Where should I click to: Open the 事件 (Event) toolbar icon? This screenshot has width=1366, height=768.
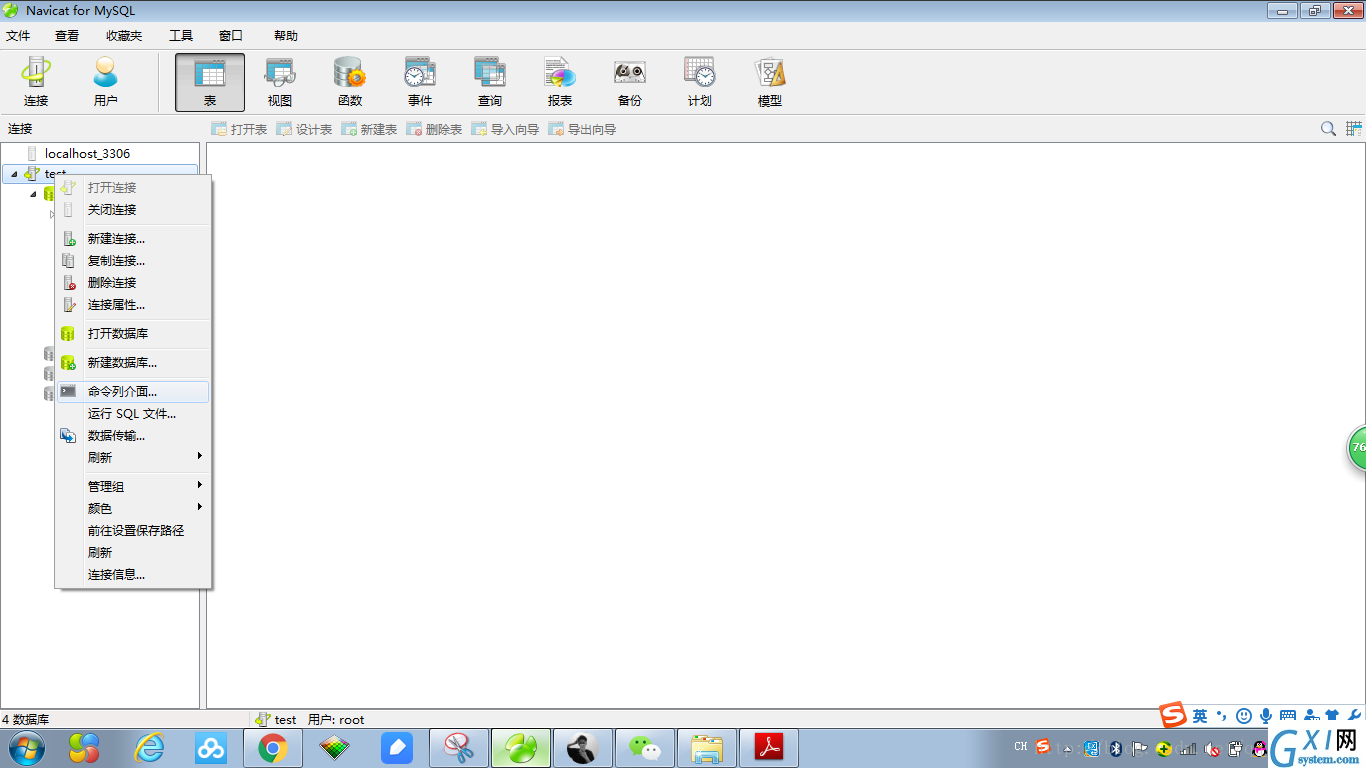point(420,82)
